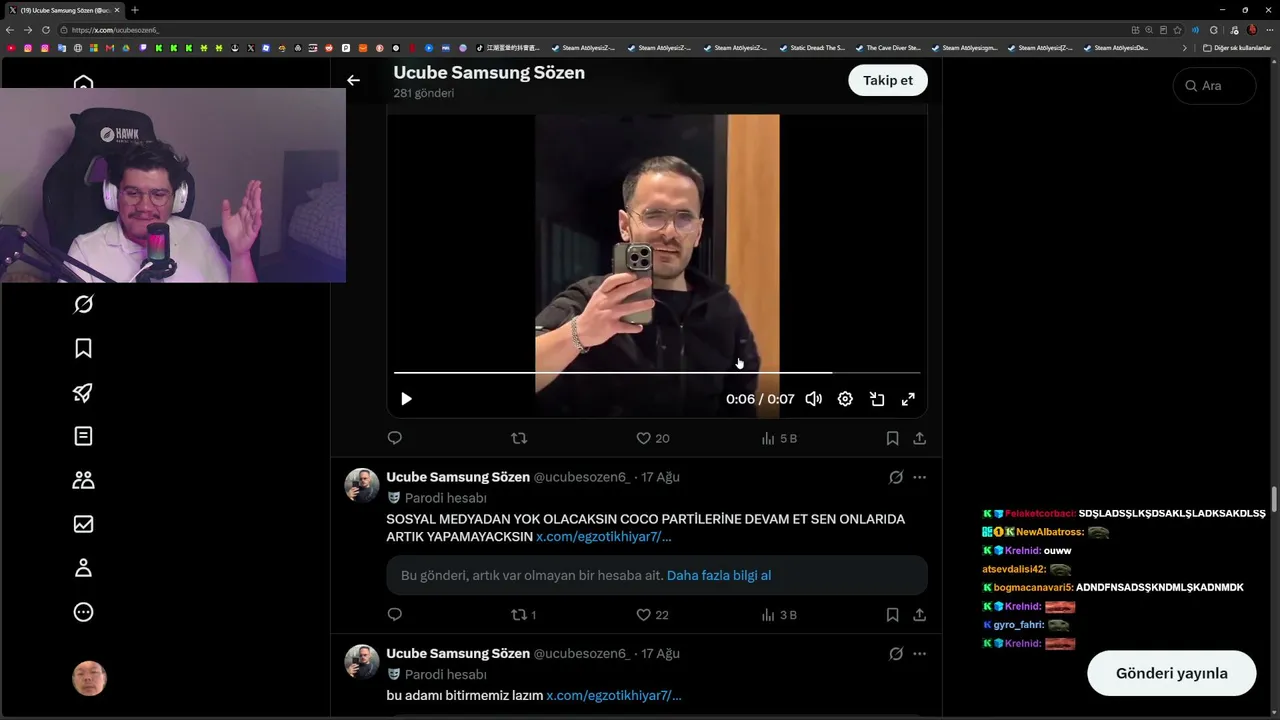Open a new browser tab
1280x720 pixels.
pyautogui.click(x=135, y=10)
